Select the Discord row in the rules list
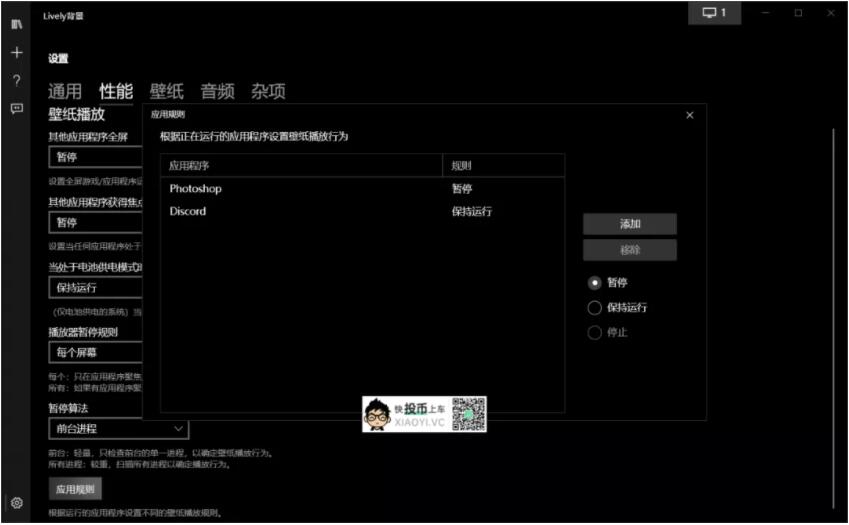 [x=362, y=212]
